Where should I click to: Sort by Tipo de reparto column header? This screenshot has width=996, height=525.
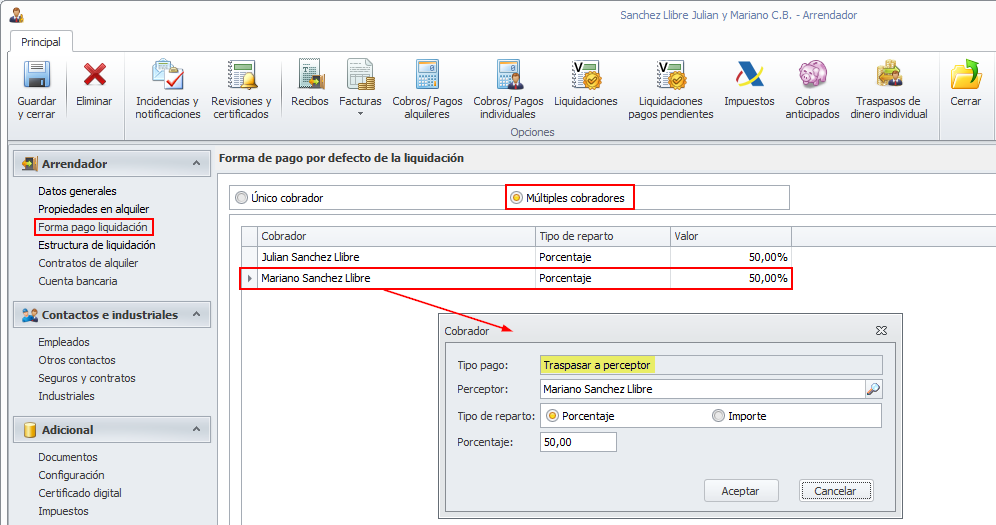point(603,236)
